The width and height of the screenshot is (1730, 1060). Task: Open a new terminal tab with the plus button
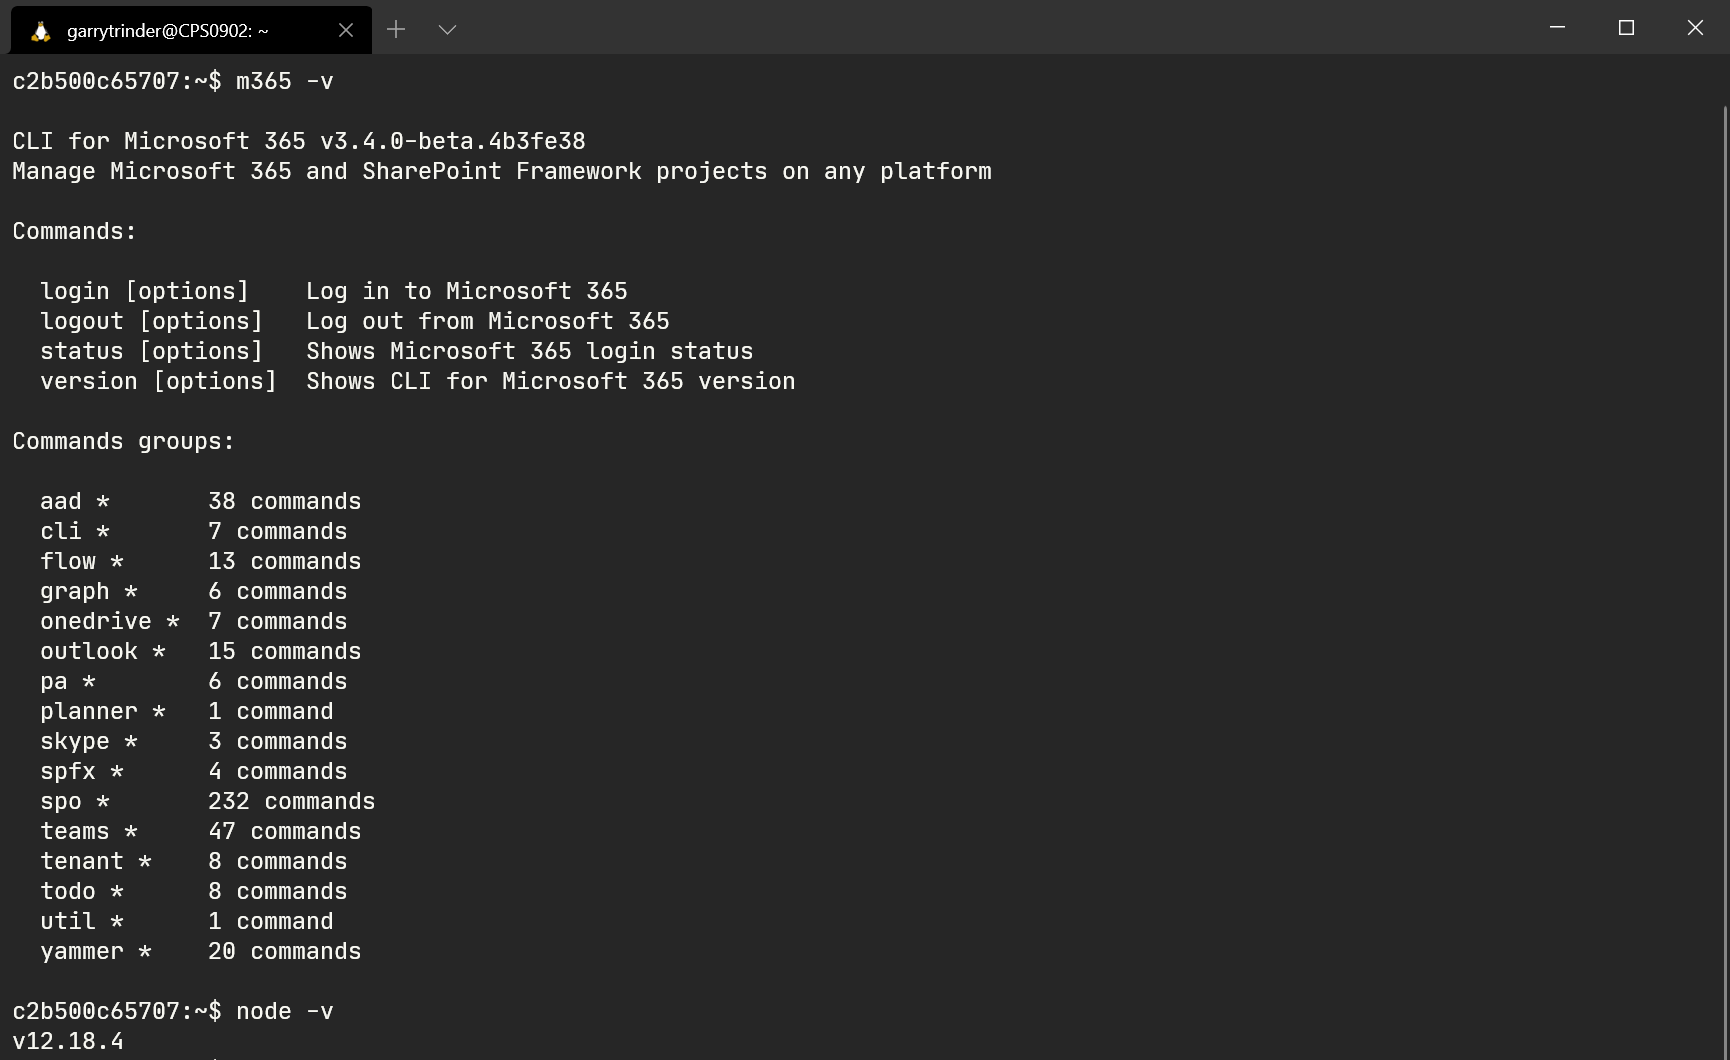(x=396, y=29)
